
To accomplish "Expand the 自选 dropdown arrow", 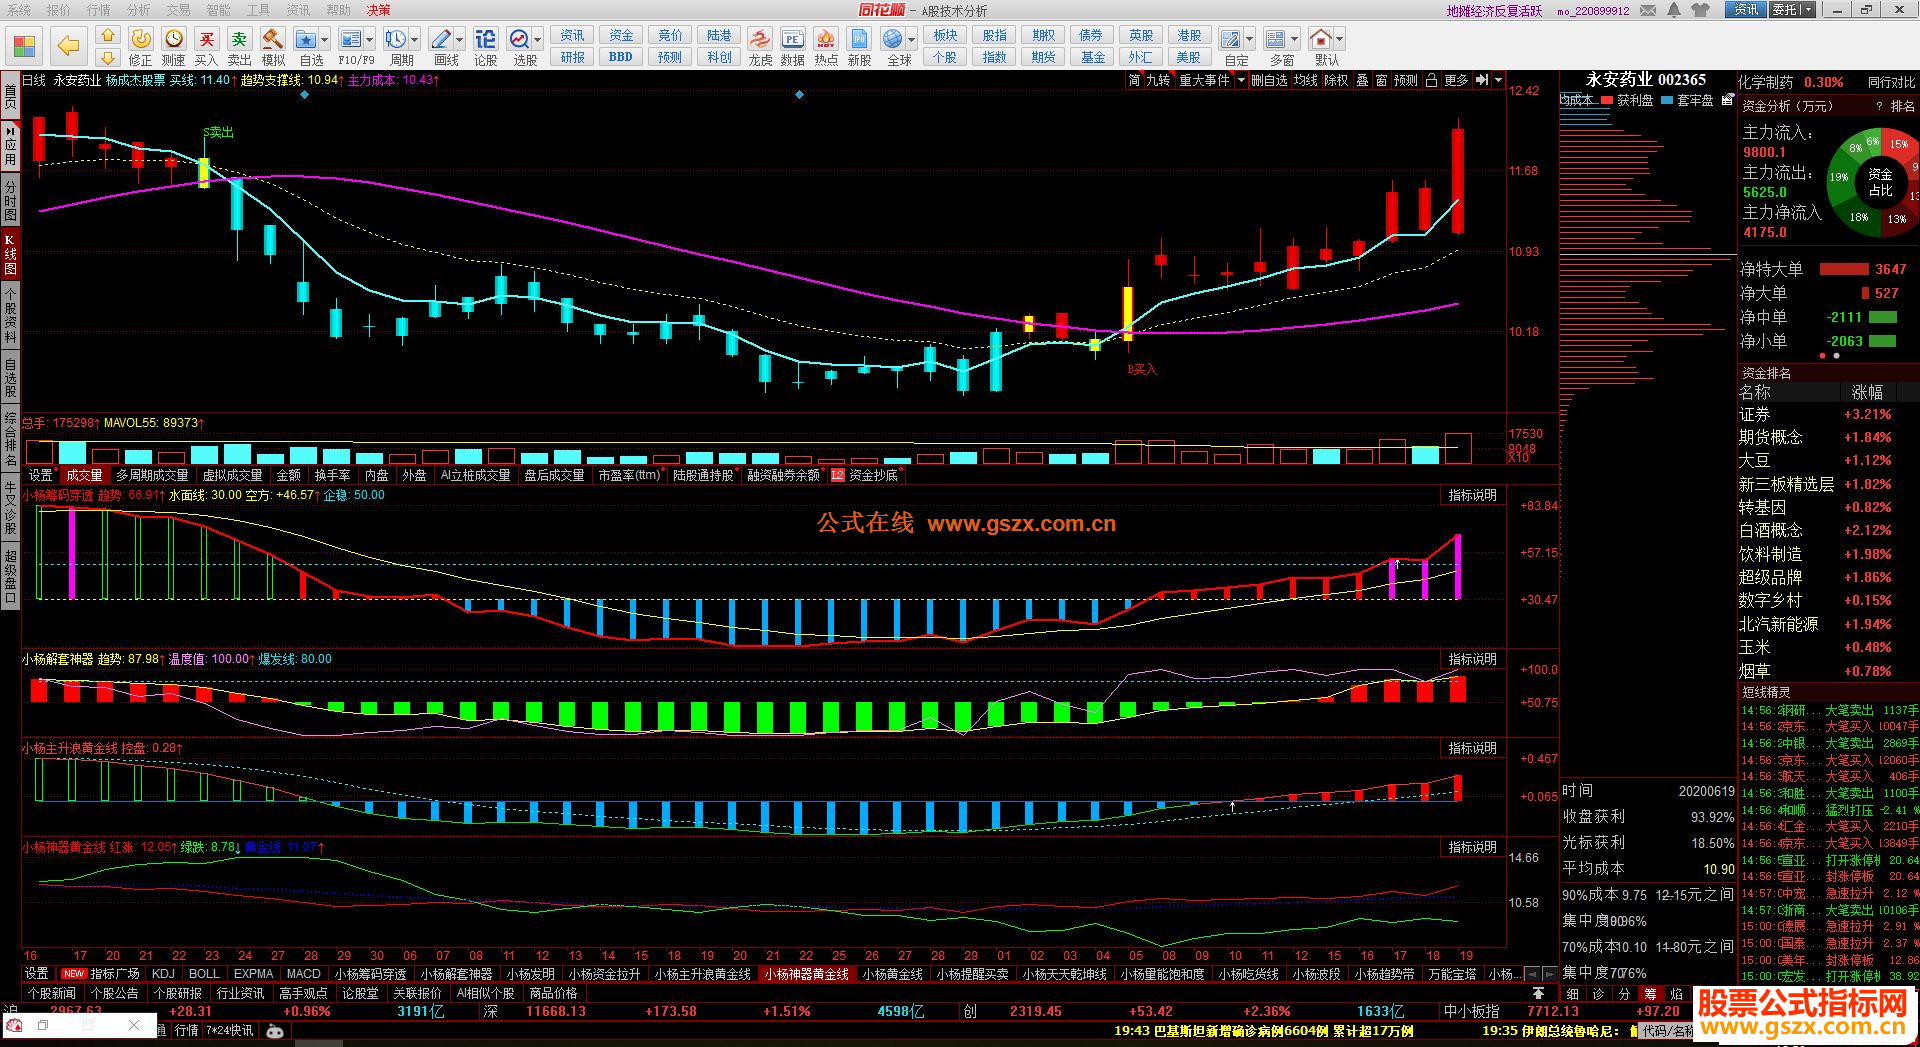I will (326, 40).
